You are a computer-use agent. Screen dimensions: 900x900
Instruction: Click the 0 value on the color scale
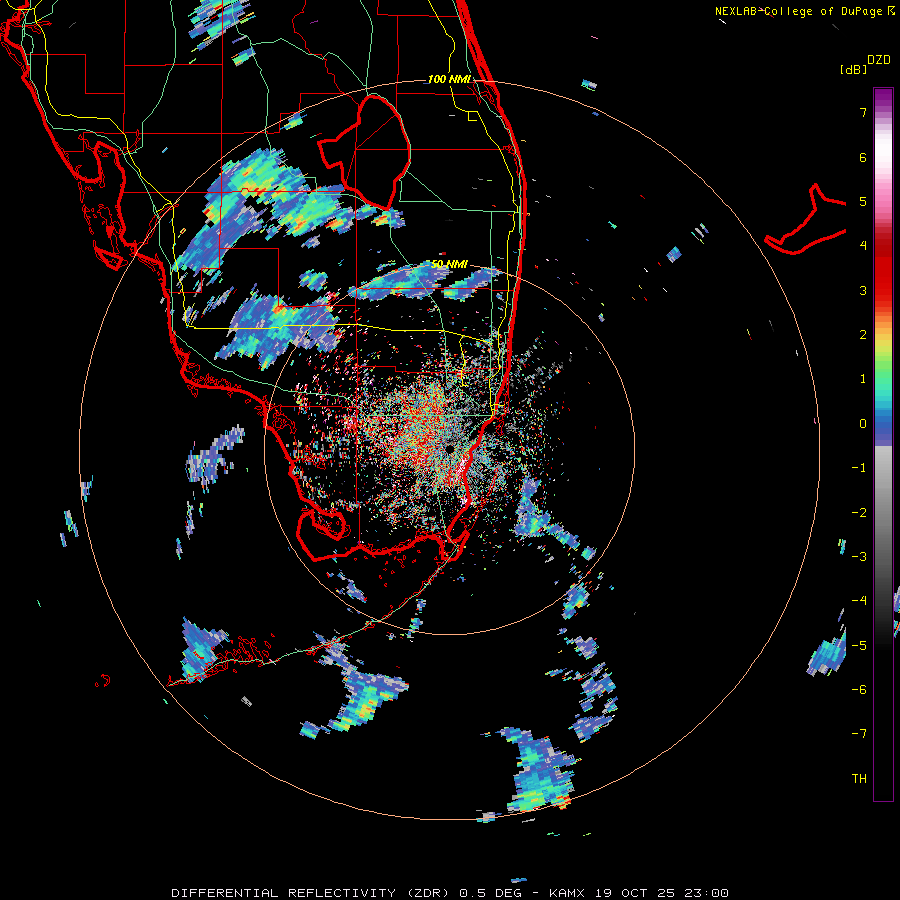pyautogui.click(x=863, y=424)
